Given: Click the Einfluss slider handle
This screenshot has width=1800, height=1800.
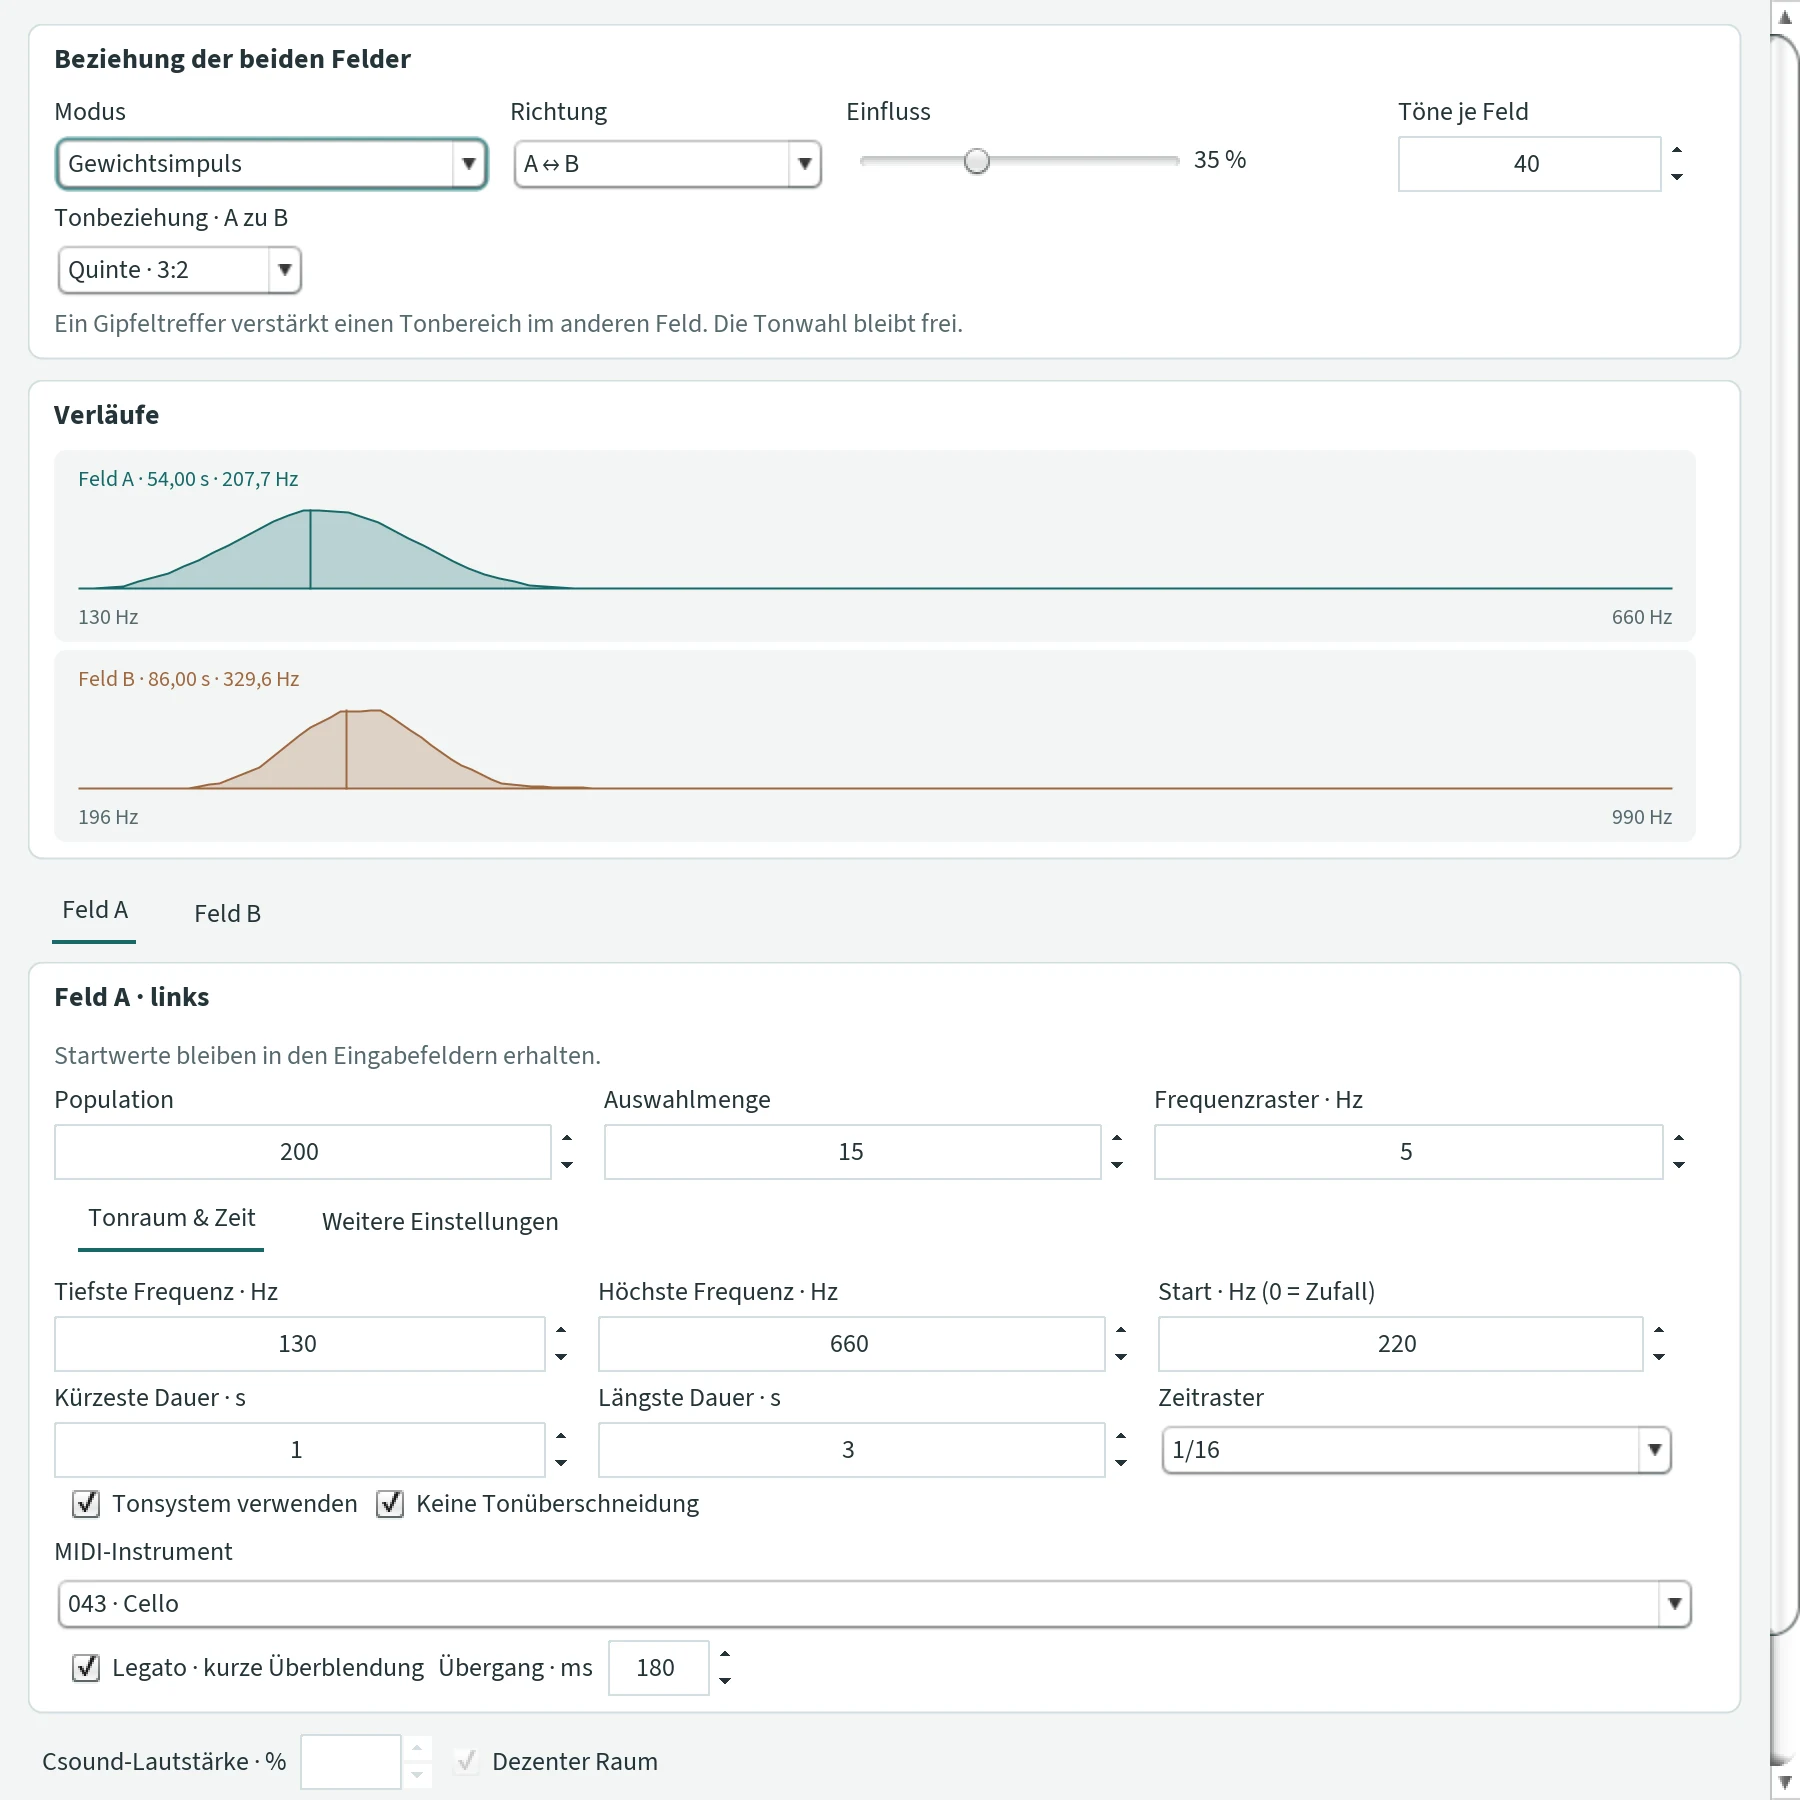Looking at the screenshot, I should pyautogui.click(x=977, y=161).
